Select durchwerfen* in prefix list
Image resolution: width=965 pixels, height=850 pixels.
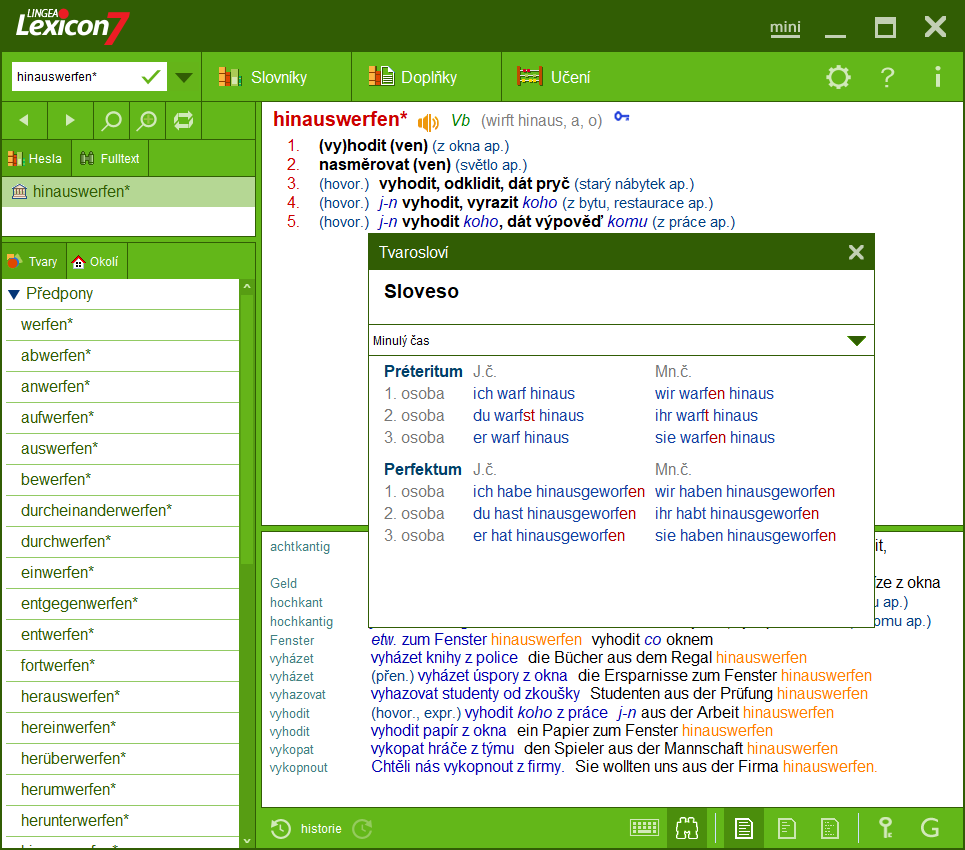pyautogui.click(x=122, y=542)
